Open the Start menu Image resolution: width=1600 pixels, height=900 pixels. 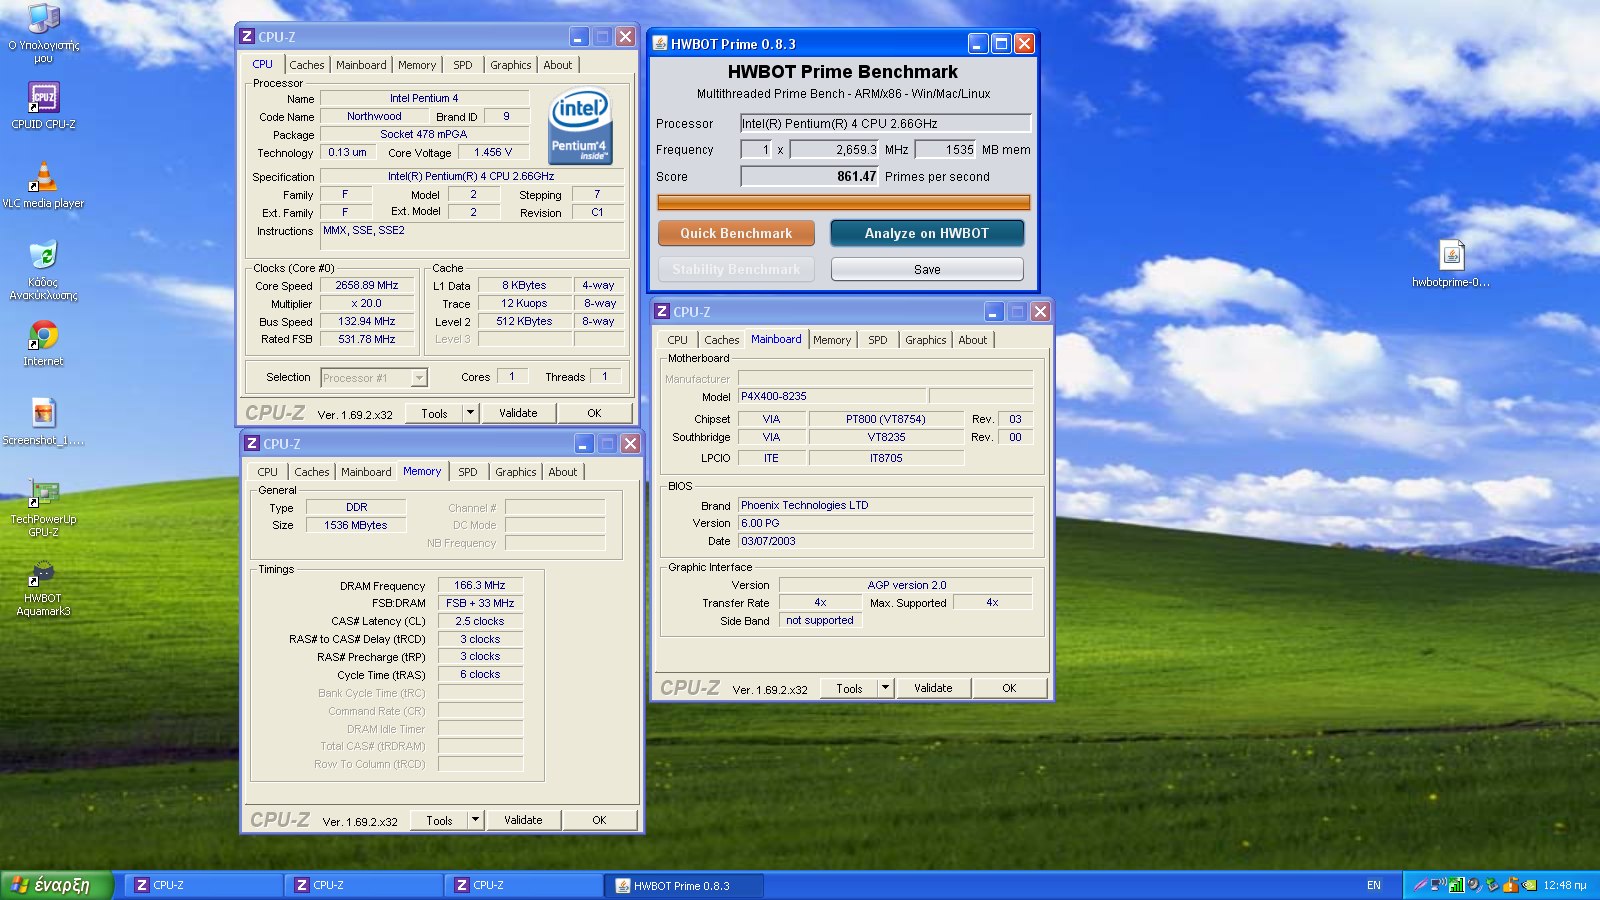pos(56,885)
